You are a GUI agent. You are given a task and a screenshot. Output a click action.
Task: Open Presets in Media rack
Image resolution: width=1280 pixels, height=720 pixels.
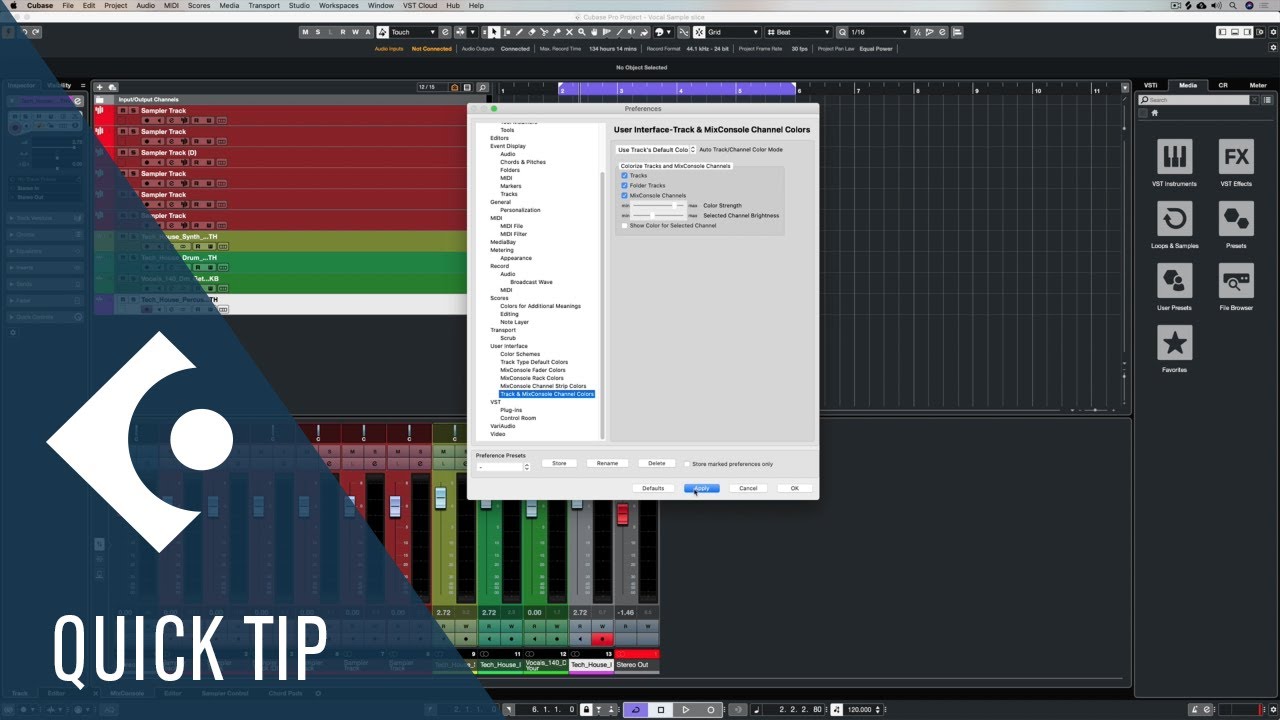tap(1236, 219)
